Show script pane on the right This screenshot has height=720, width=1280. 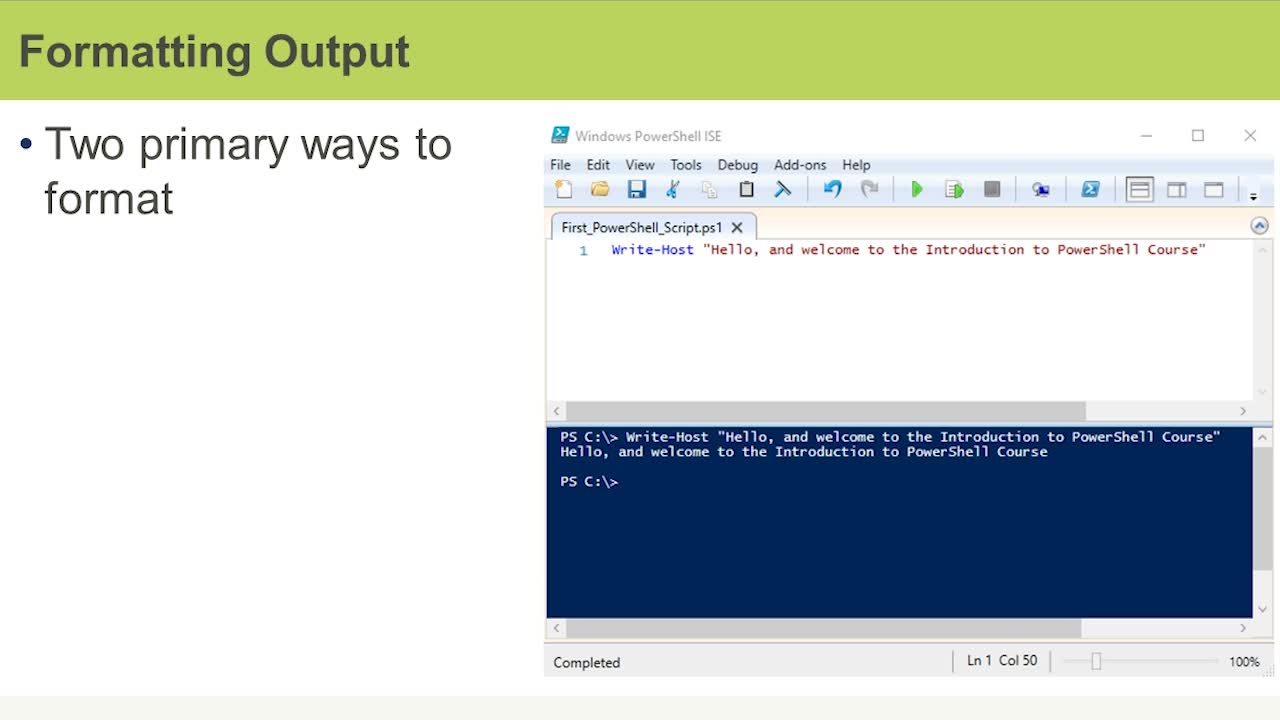[1177, 190]
